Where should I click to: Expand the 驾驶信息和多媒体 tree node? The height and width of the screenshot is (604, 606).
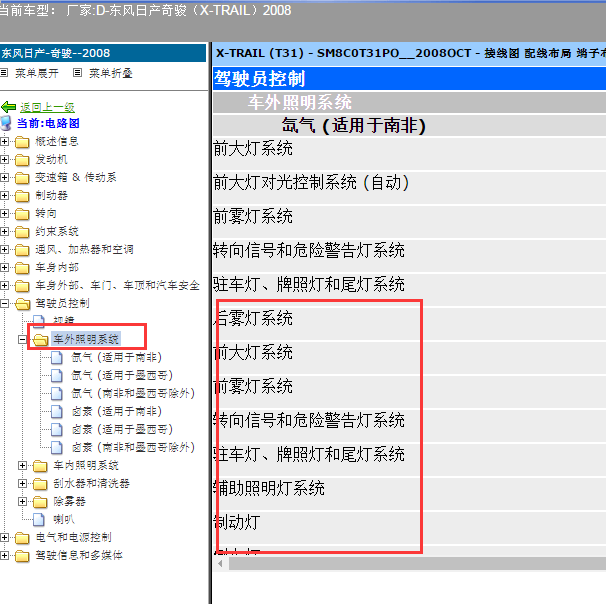pyautogui.click(x=4, y=555)
